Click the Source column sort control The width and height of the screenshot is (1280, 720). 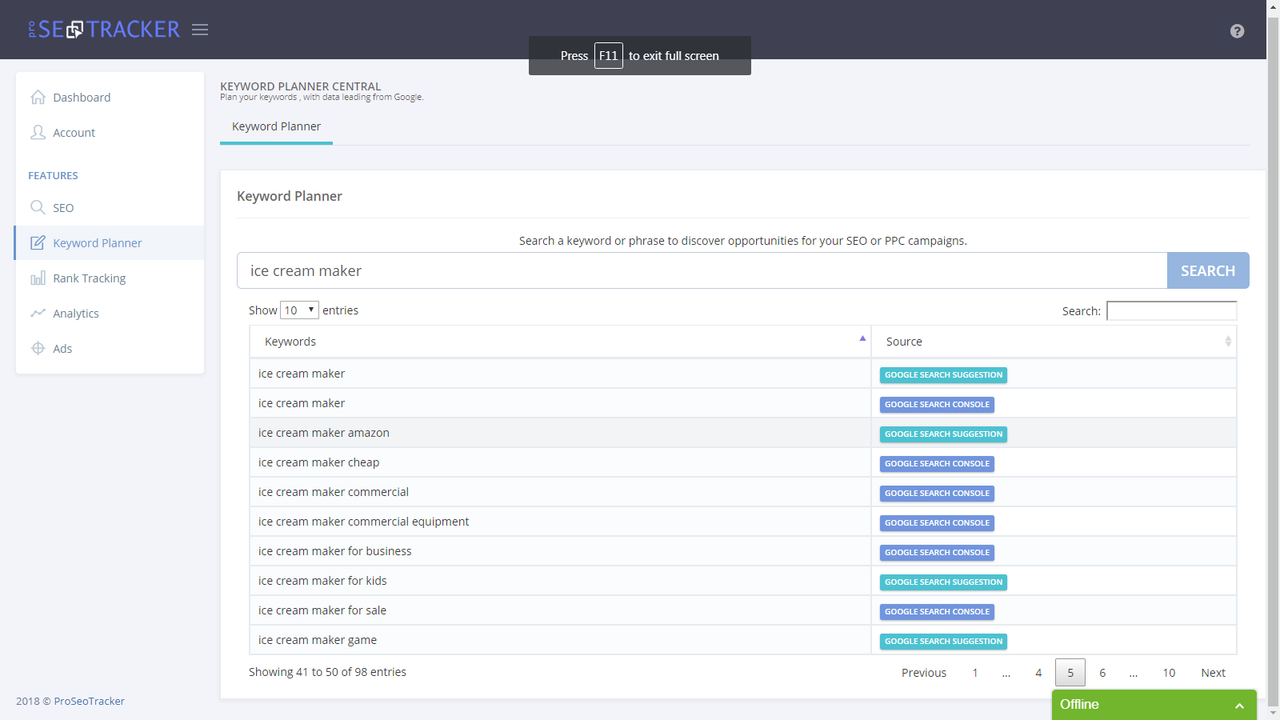coord(1227,341)
